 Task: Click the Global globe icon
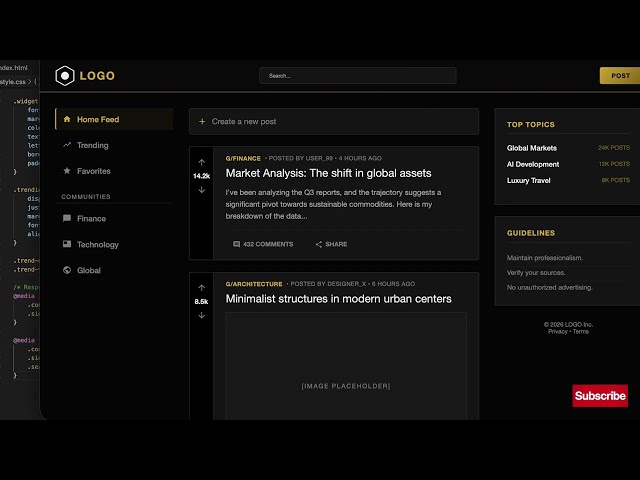tap(67, 270)
